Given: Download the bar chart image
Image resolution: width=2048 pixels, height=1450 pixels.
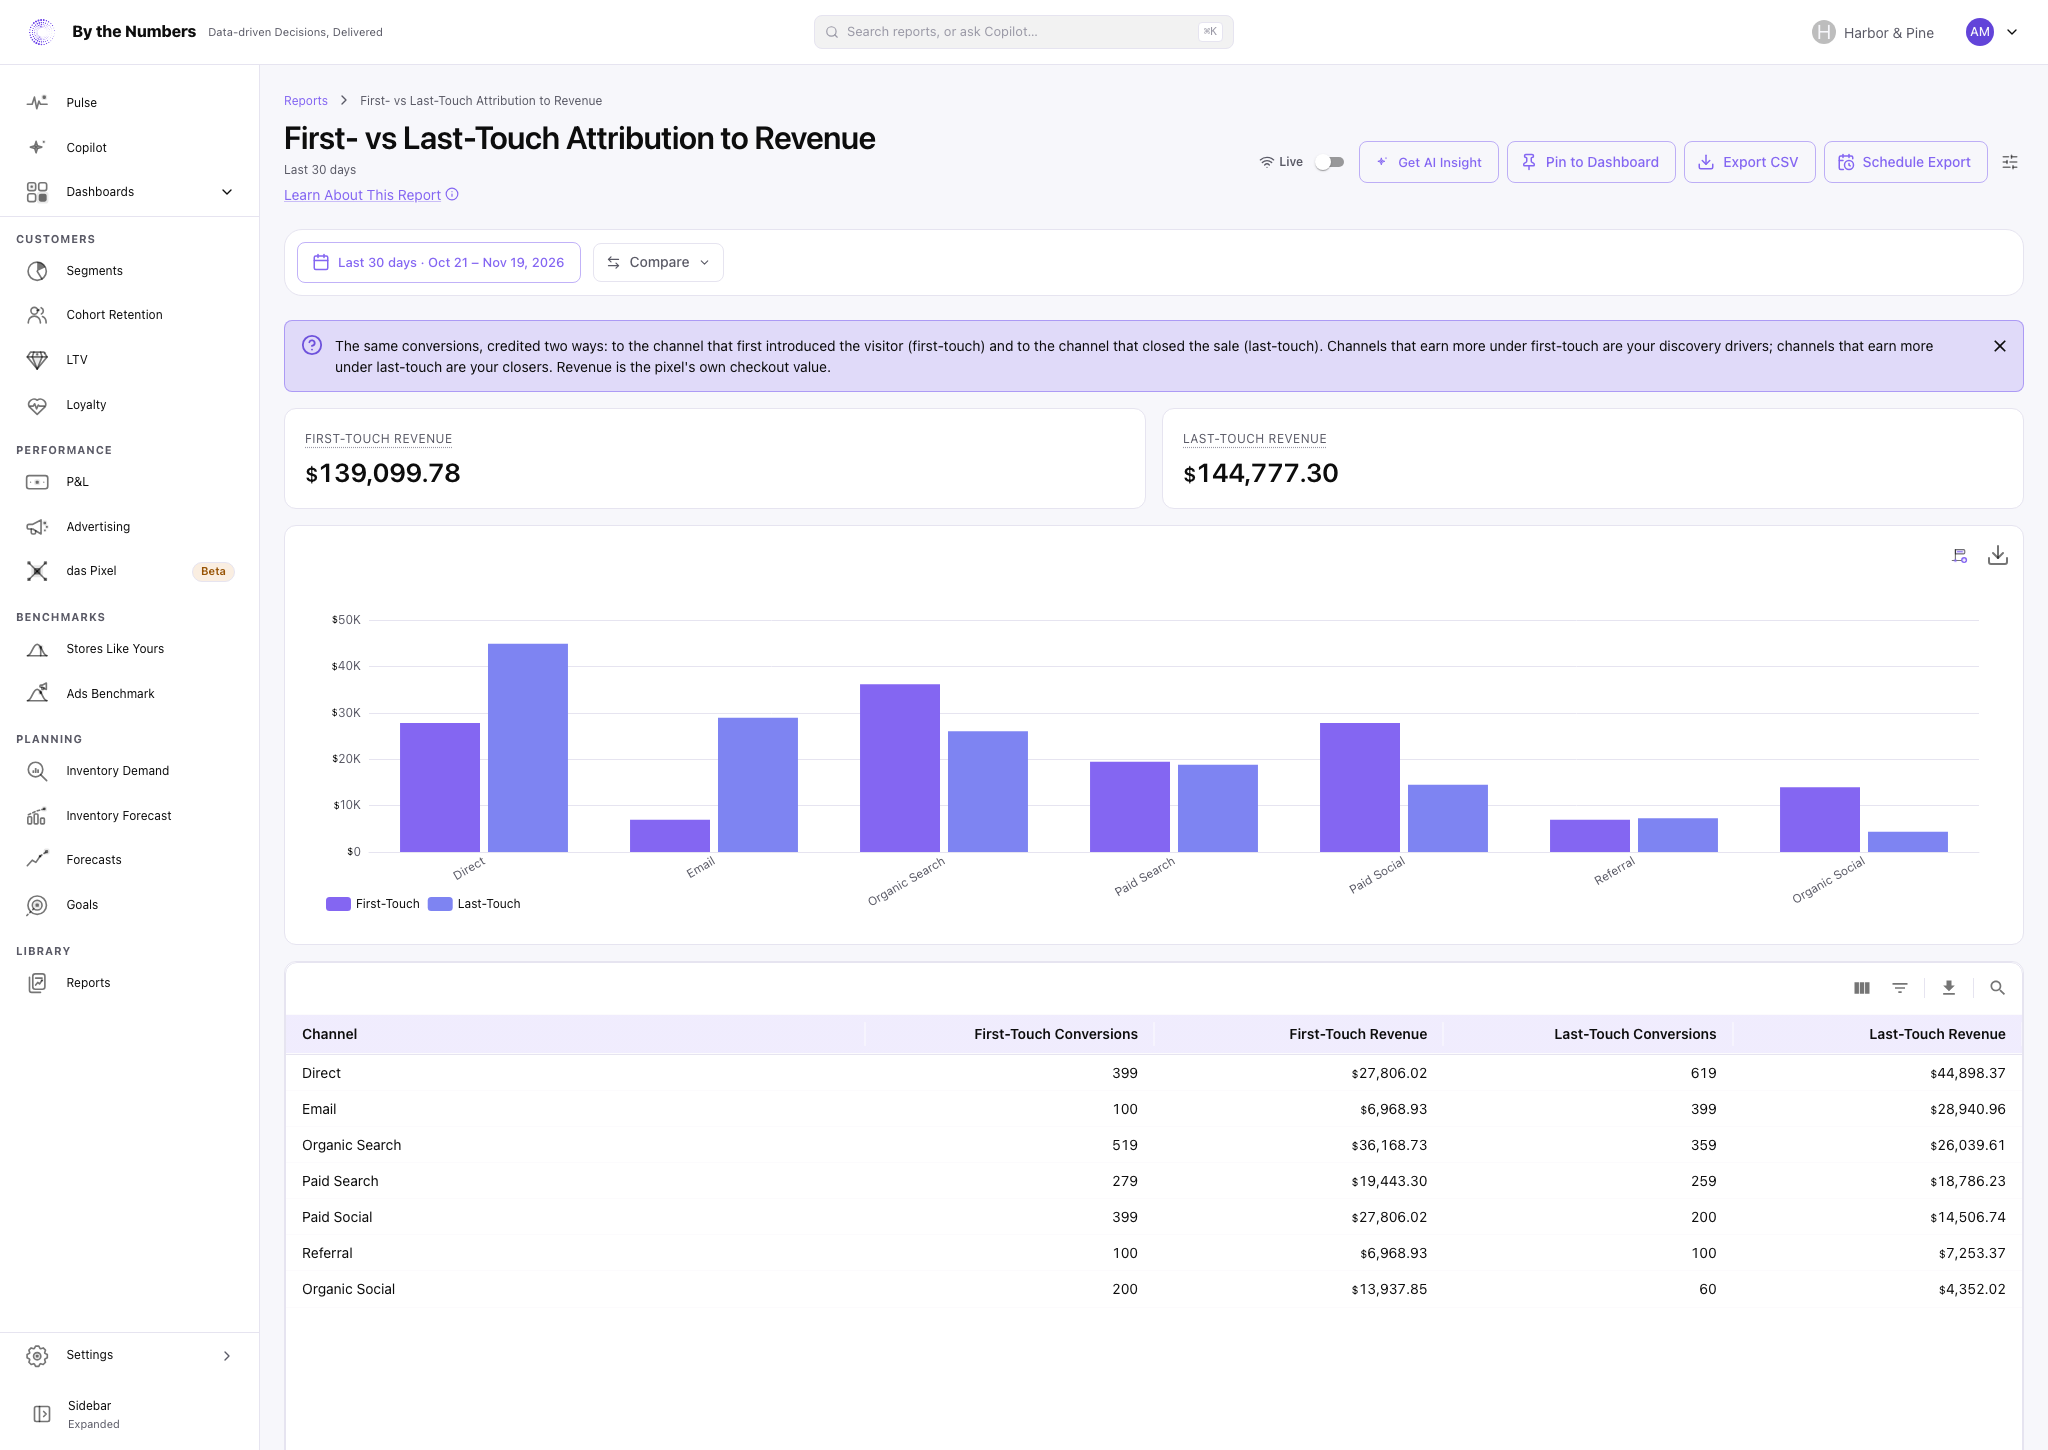Looking at the screenshot, I should [1998, 555].
